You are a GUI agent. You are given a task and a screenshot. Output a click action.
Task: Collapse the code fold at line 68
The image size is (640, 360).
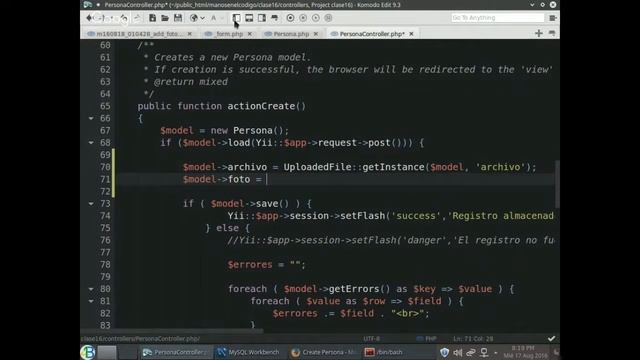91,143
